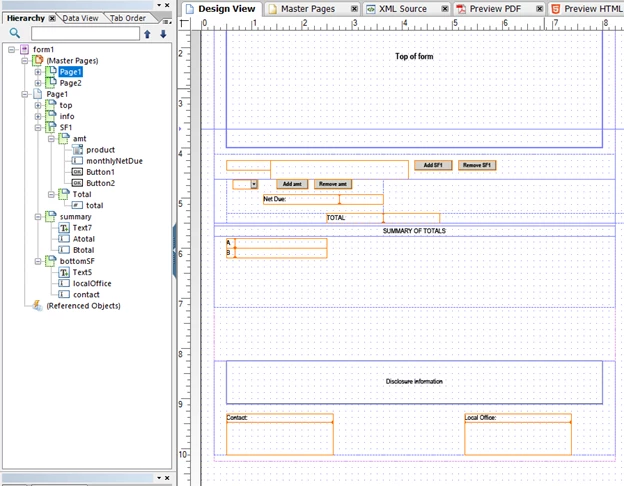This screenshot has height=486, width=624.
Task: Click the master Page2 icon in the tree
Action: [x=51, y=83]
